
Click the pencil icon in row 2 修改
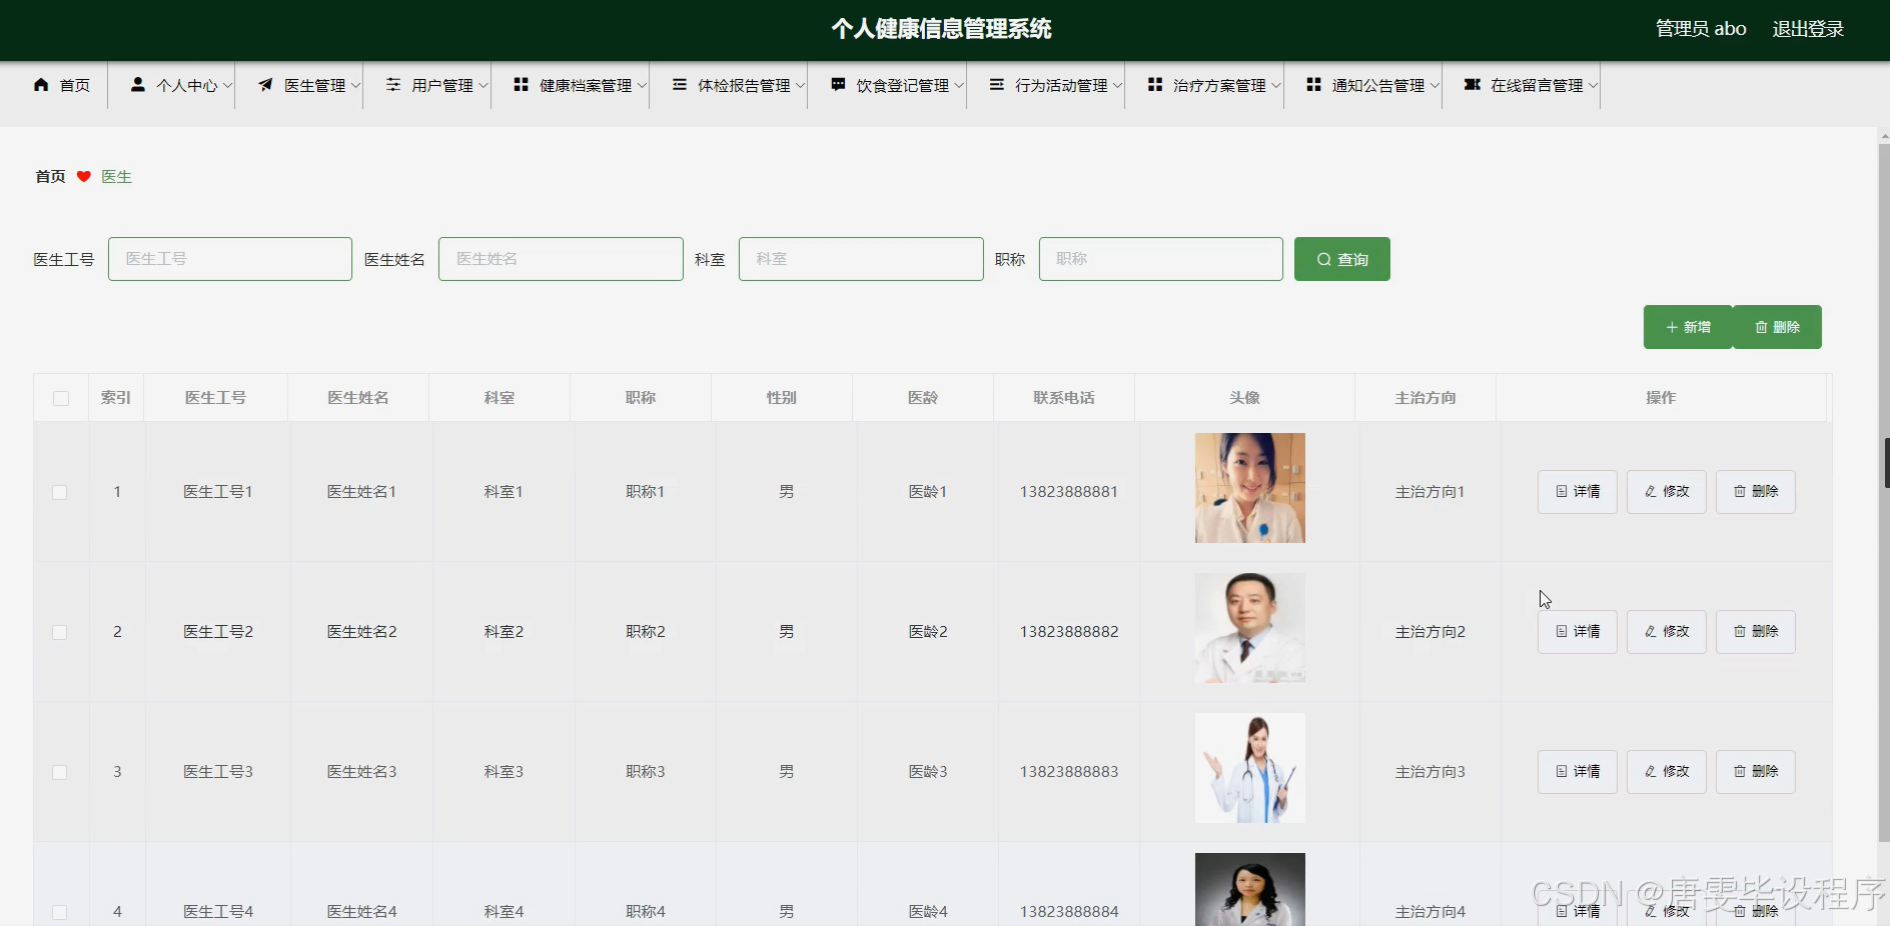tap(1650, 632)
